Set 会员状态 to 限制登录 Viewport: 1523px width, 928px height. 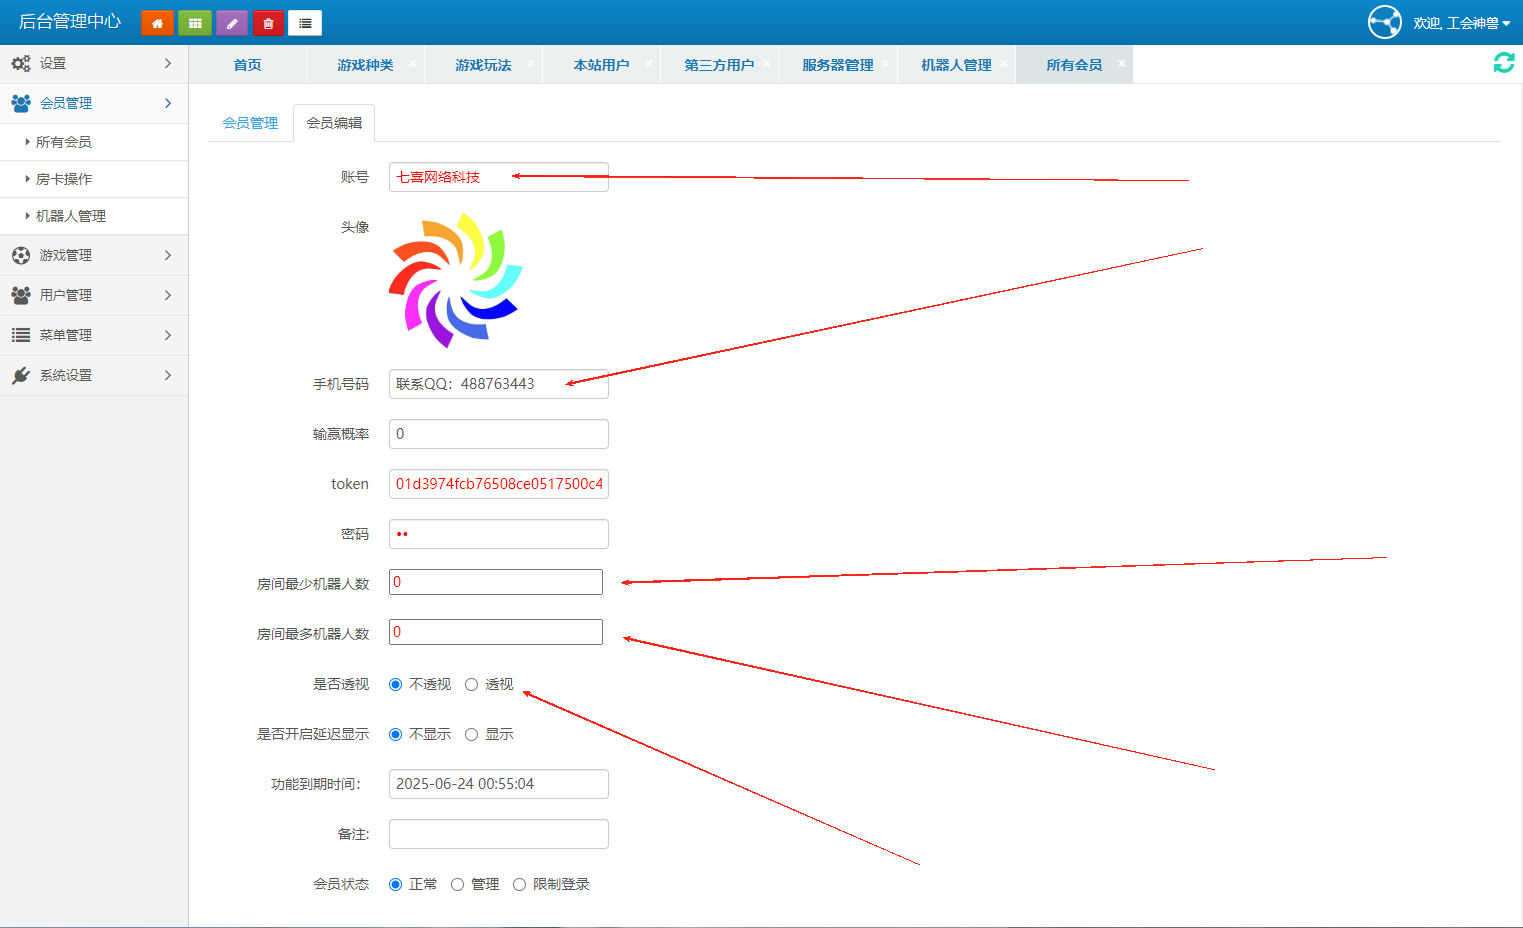pos(519,884)
